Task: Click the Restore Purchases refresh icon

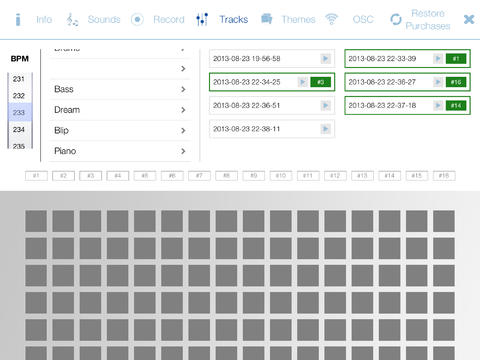Action: tap(396, 20)
